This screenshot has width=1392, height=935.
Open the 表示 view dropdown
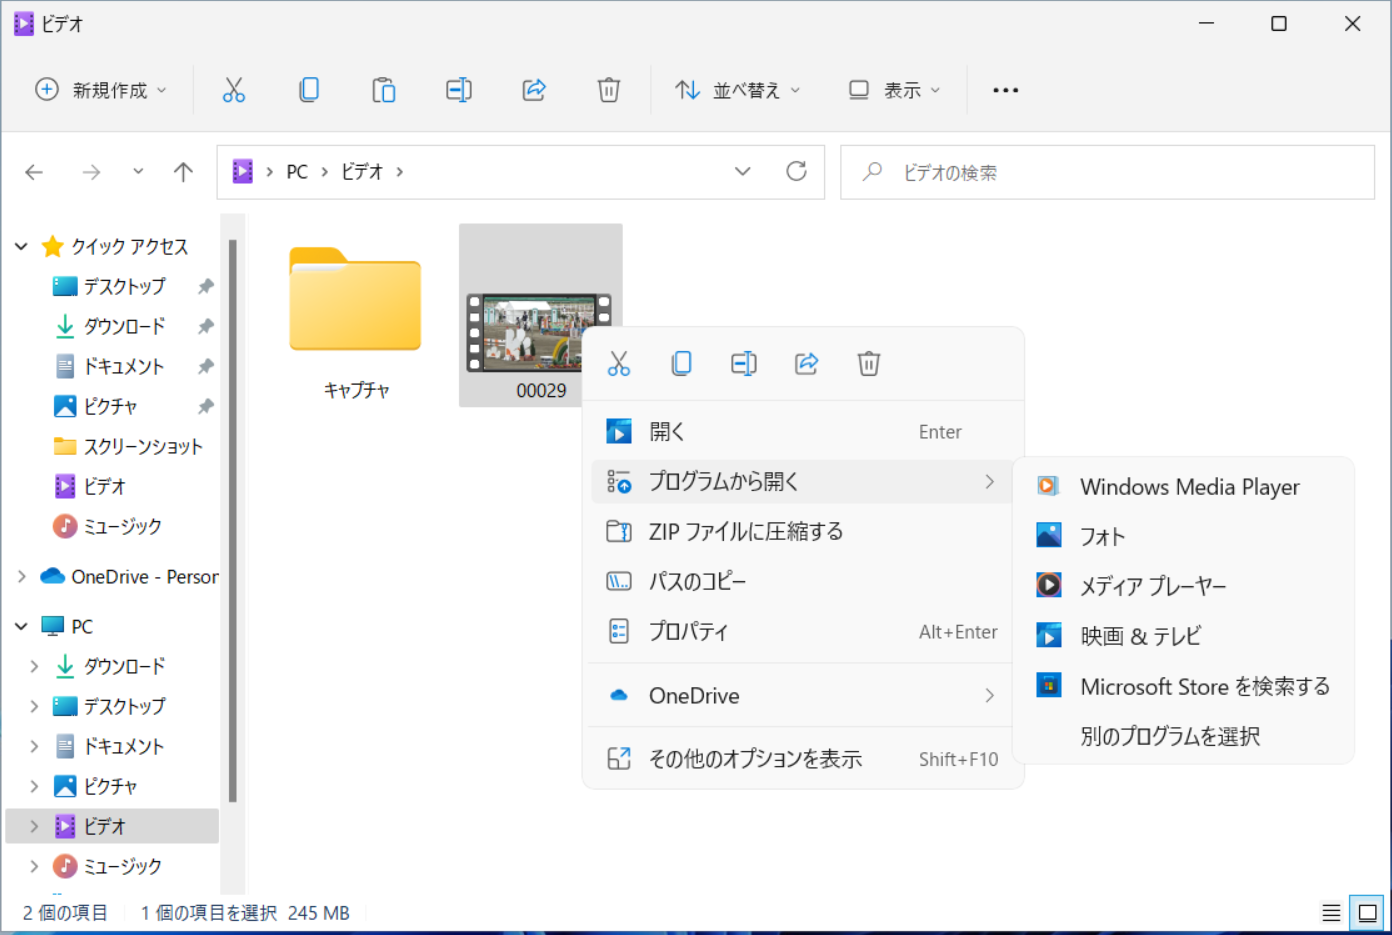pyautogui.click(x=894, y=90)
